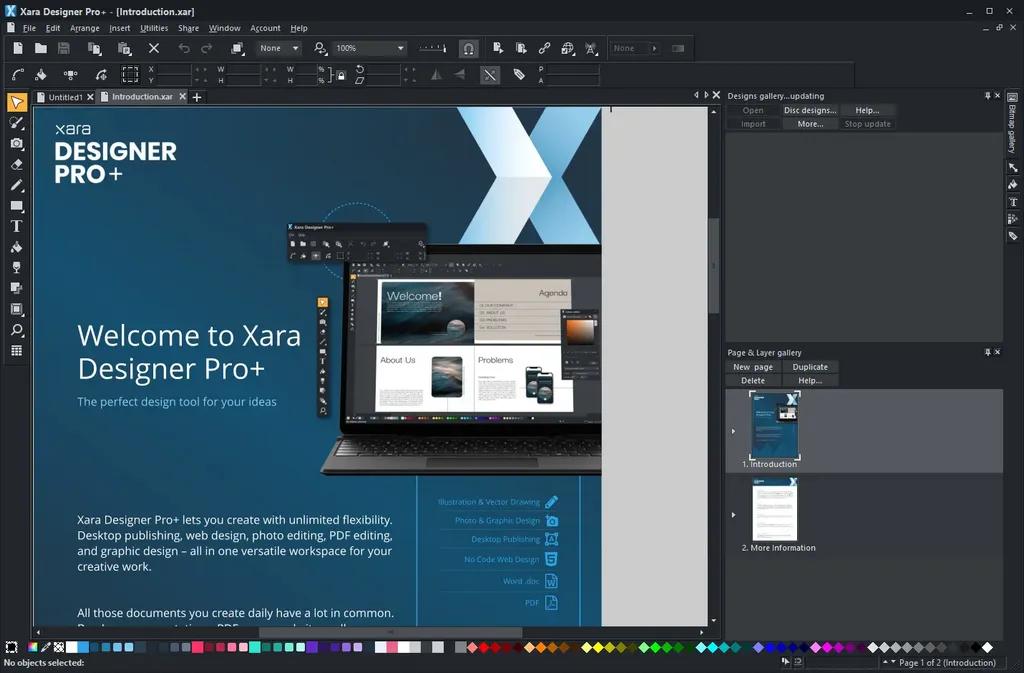Pick the hot pink color swatch
The width and height of the screenshot is (1024, 673).
tap(198, 647)
